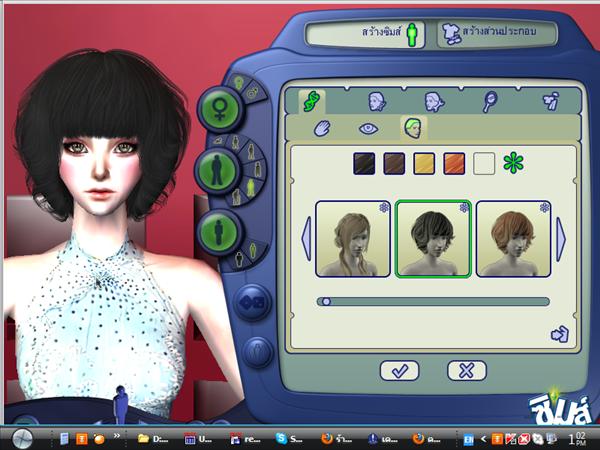Choose the elder age on age wheel
The image size is (600, 450).
[x=237, y=197]
